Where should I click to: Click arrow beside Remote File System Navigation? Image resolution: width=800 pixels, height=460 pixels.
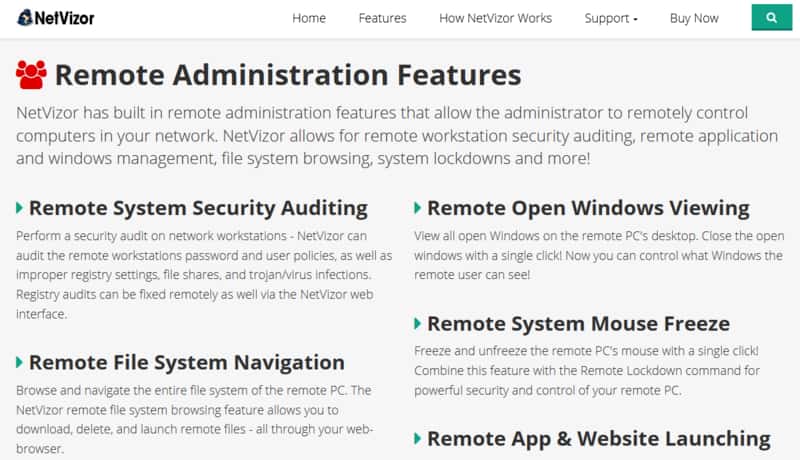(19, 363)
